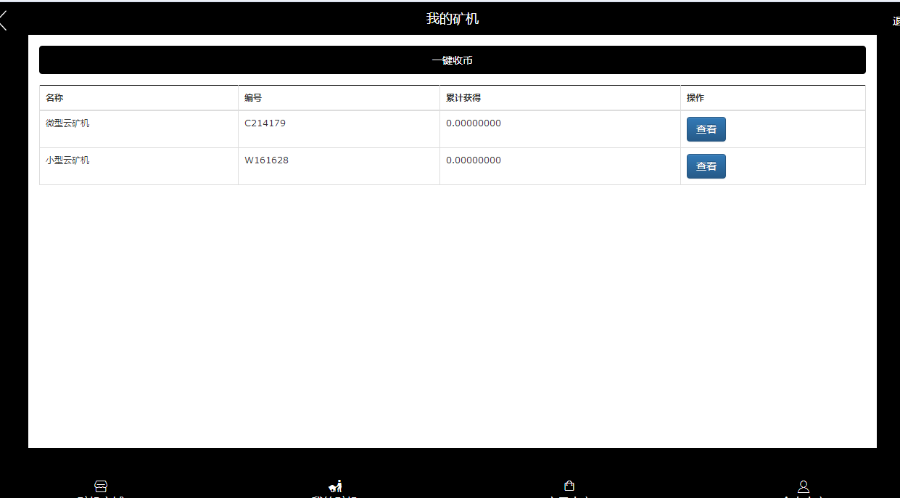
Task: Select the serial number W161628
Action: pos(266,160)
